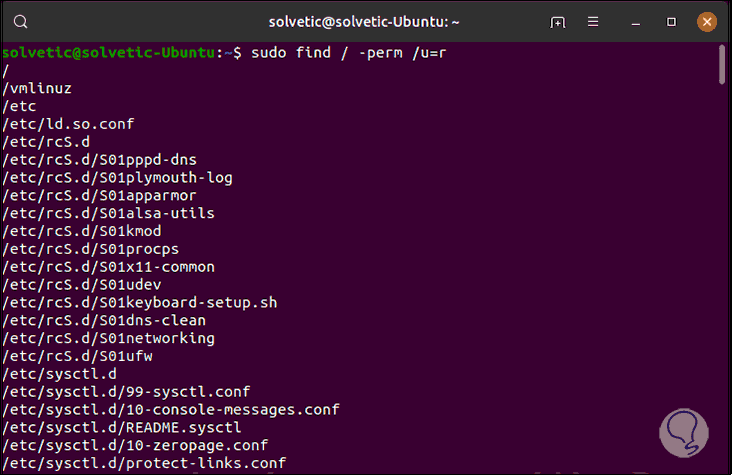Click the terminal scrollbar thumb
Screen dimensions: 732x475
[x=722, y=64]
